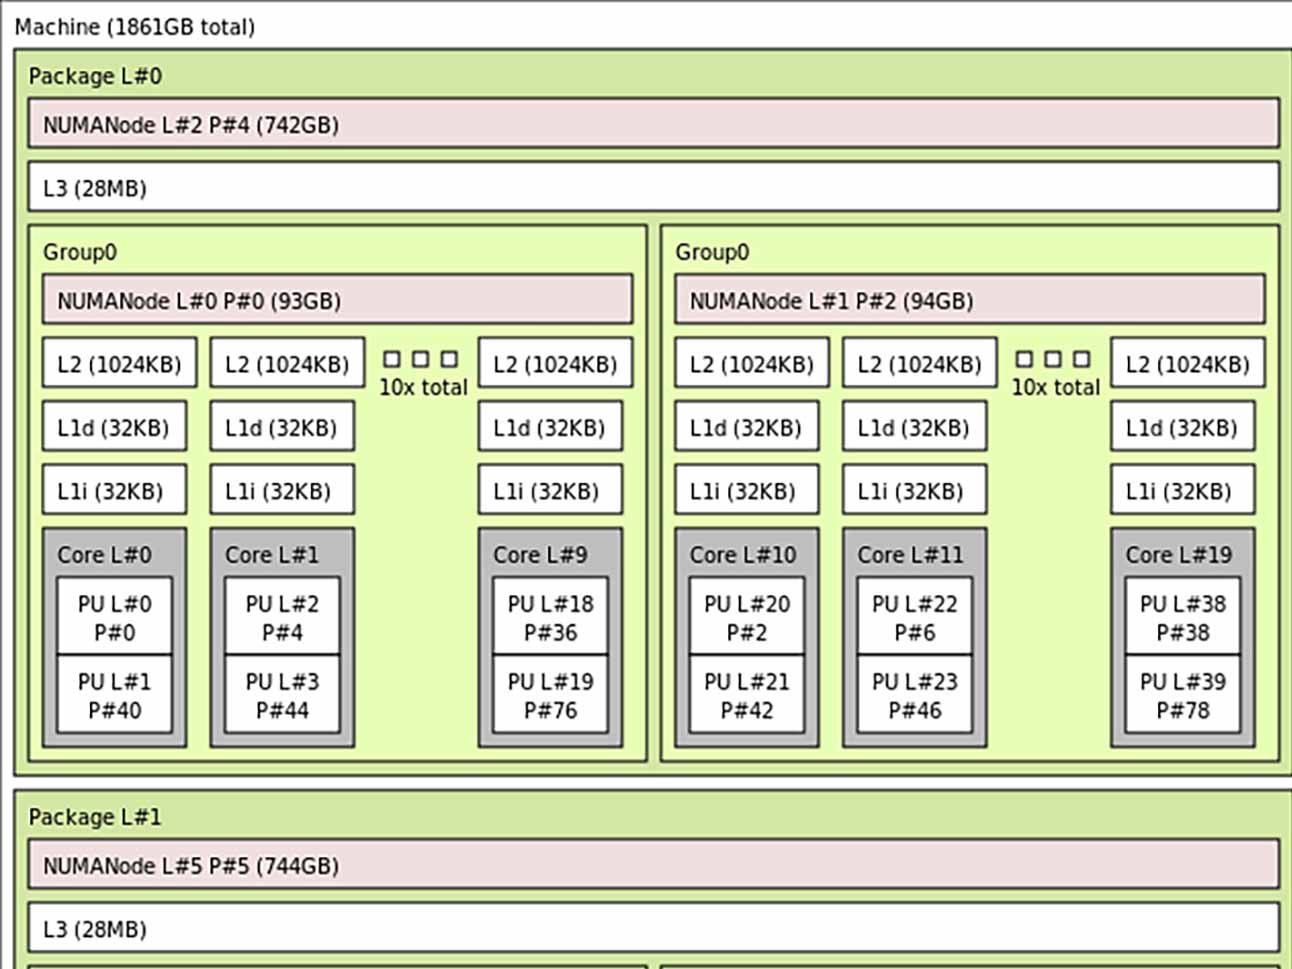Screen dimensions: 1292x969
Task: Click L1d (32KB) above Core L#1
Action: pos(282,427)
